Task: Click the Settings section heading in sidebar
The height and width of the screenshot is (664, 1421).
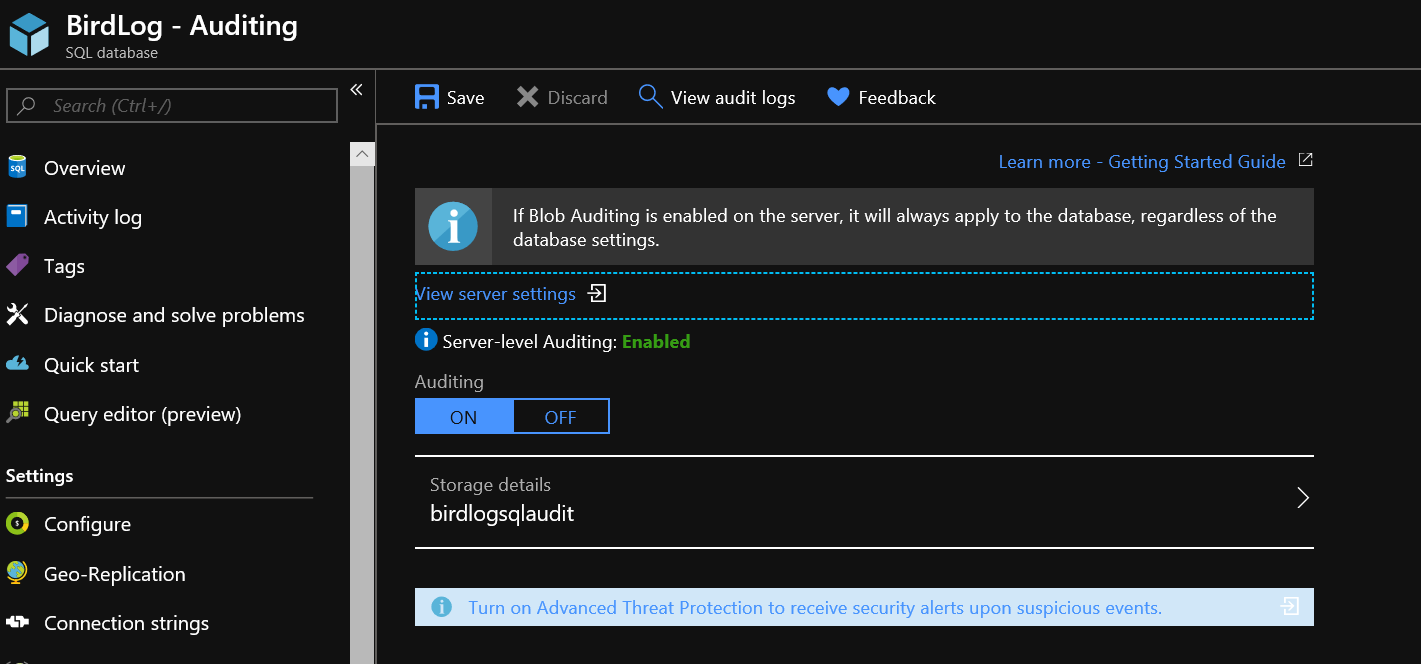Action: (x=39, y=475)
